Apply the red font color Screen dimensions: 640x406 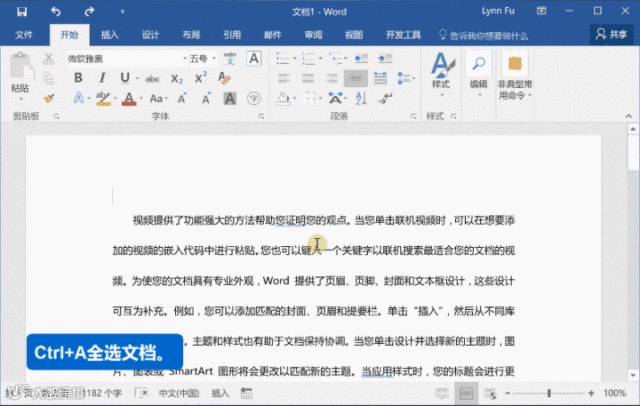click(x=129, y=98)
